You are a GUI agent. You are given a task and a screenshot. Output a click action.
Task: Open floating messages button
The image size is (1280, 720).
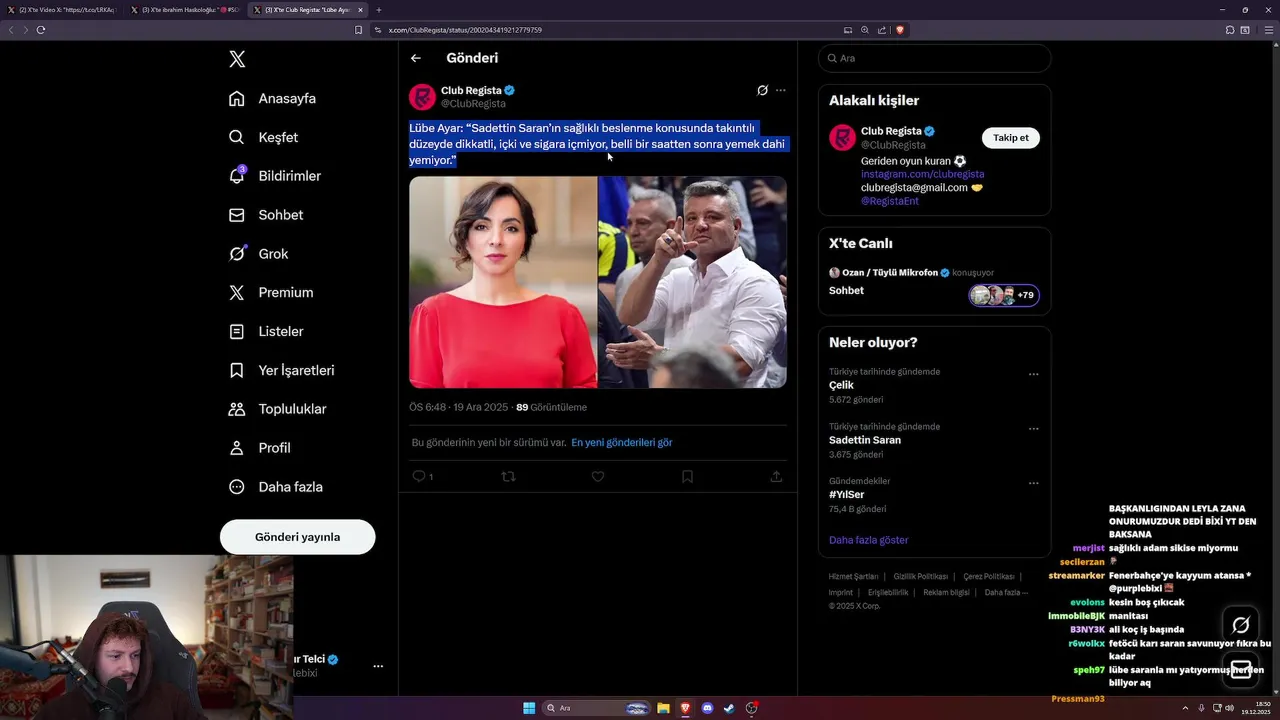click(1241, 669)
